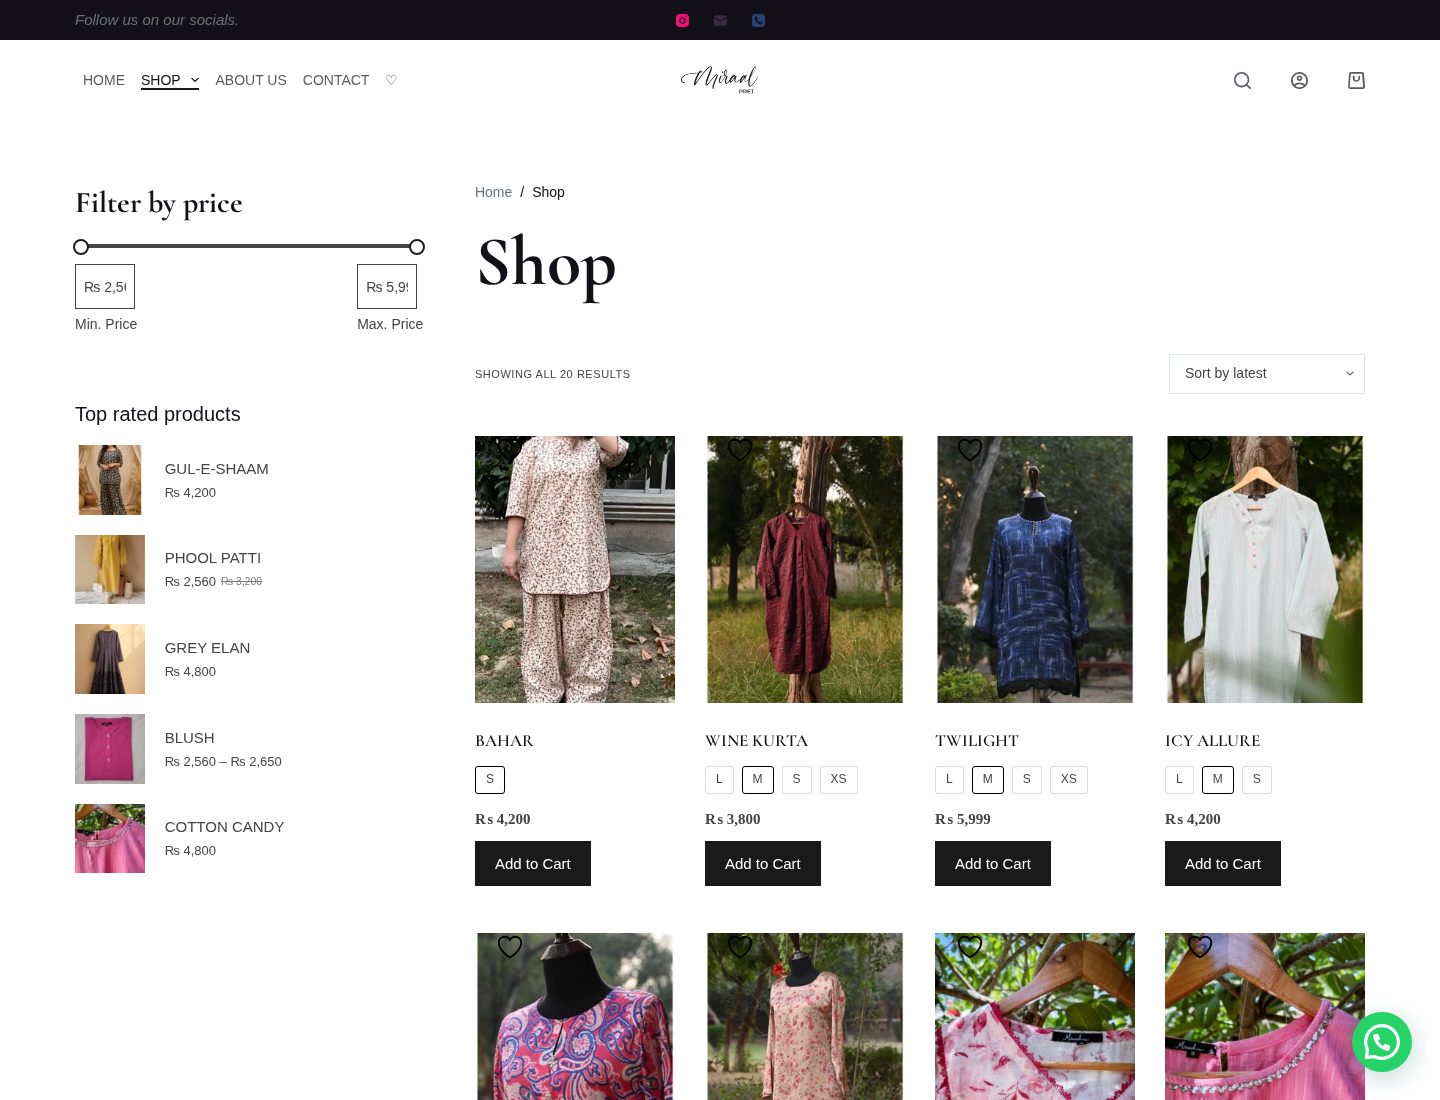Select size M for WINE KURTA

tap(758, 779)
